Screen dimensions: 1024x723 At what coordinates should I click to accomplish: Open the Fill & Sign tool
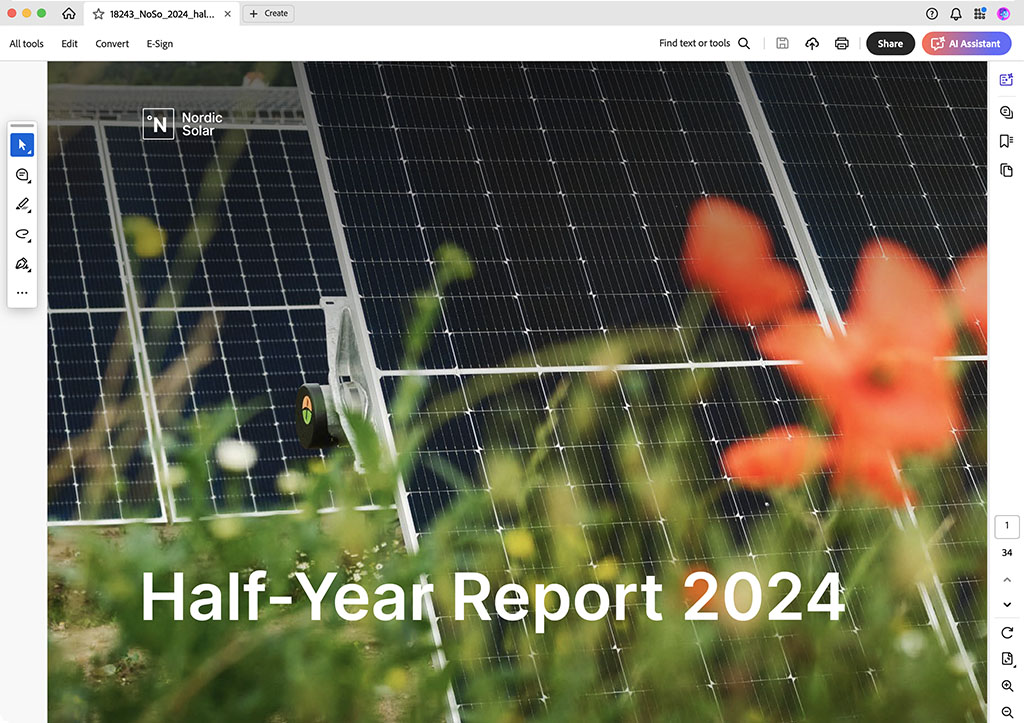point(22,265)
